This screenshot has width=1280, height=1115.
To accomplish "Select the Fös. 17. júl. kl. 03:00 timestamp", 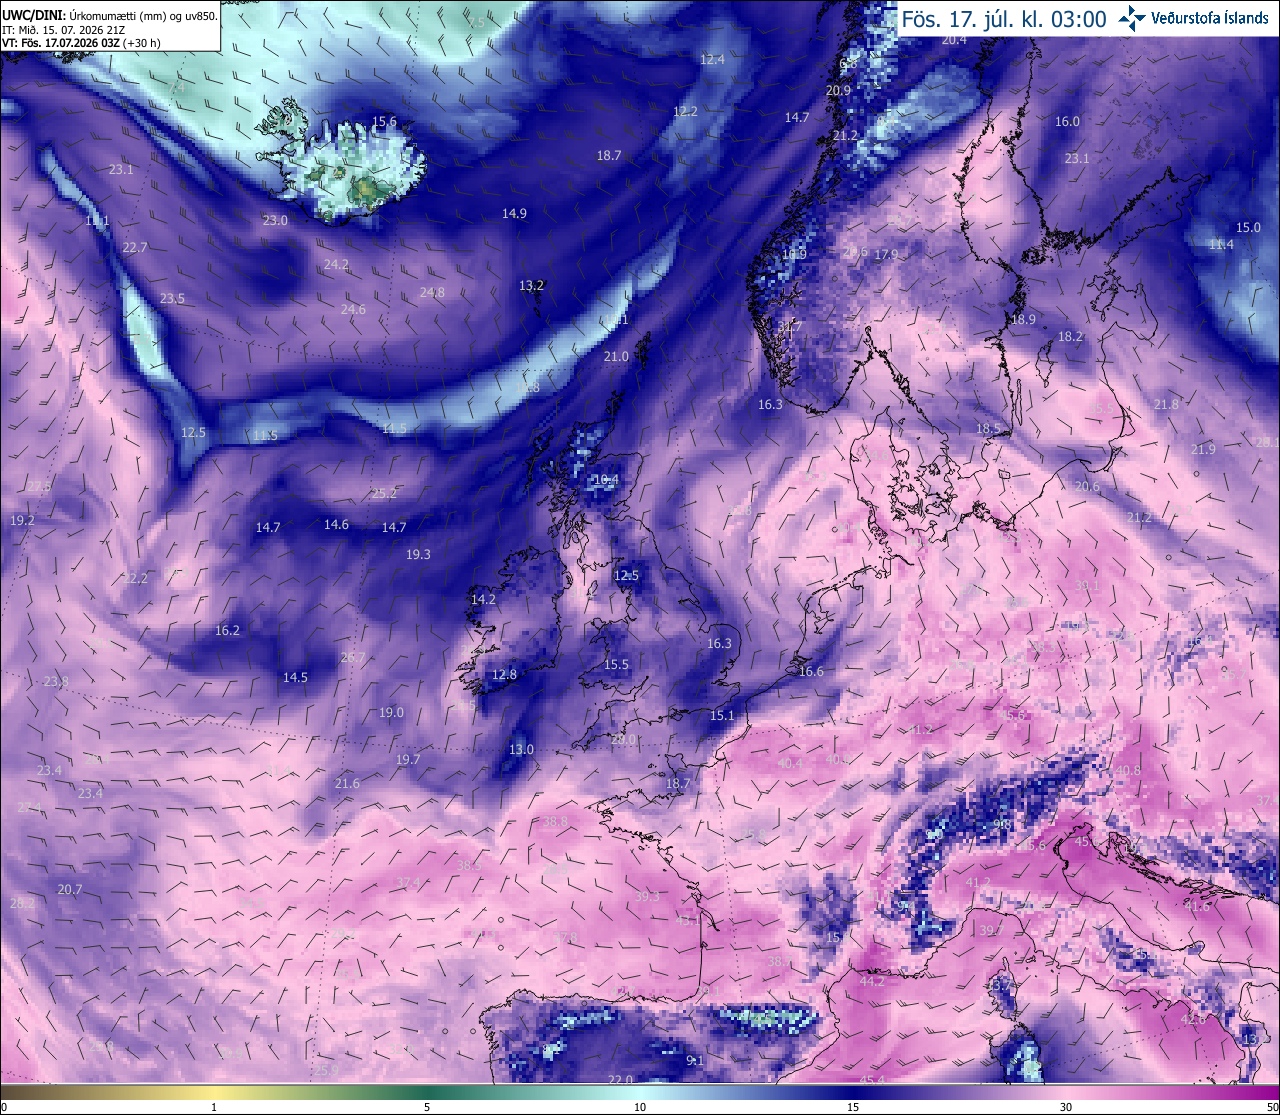I will (x=1004, y=19).
